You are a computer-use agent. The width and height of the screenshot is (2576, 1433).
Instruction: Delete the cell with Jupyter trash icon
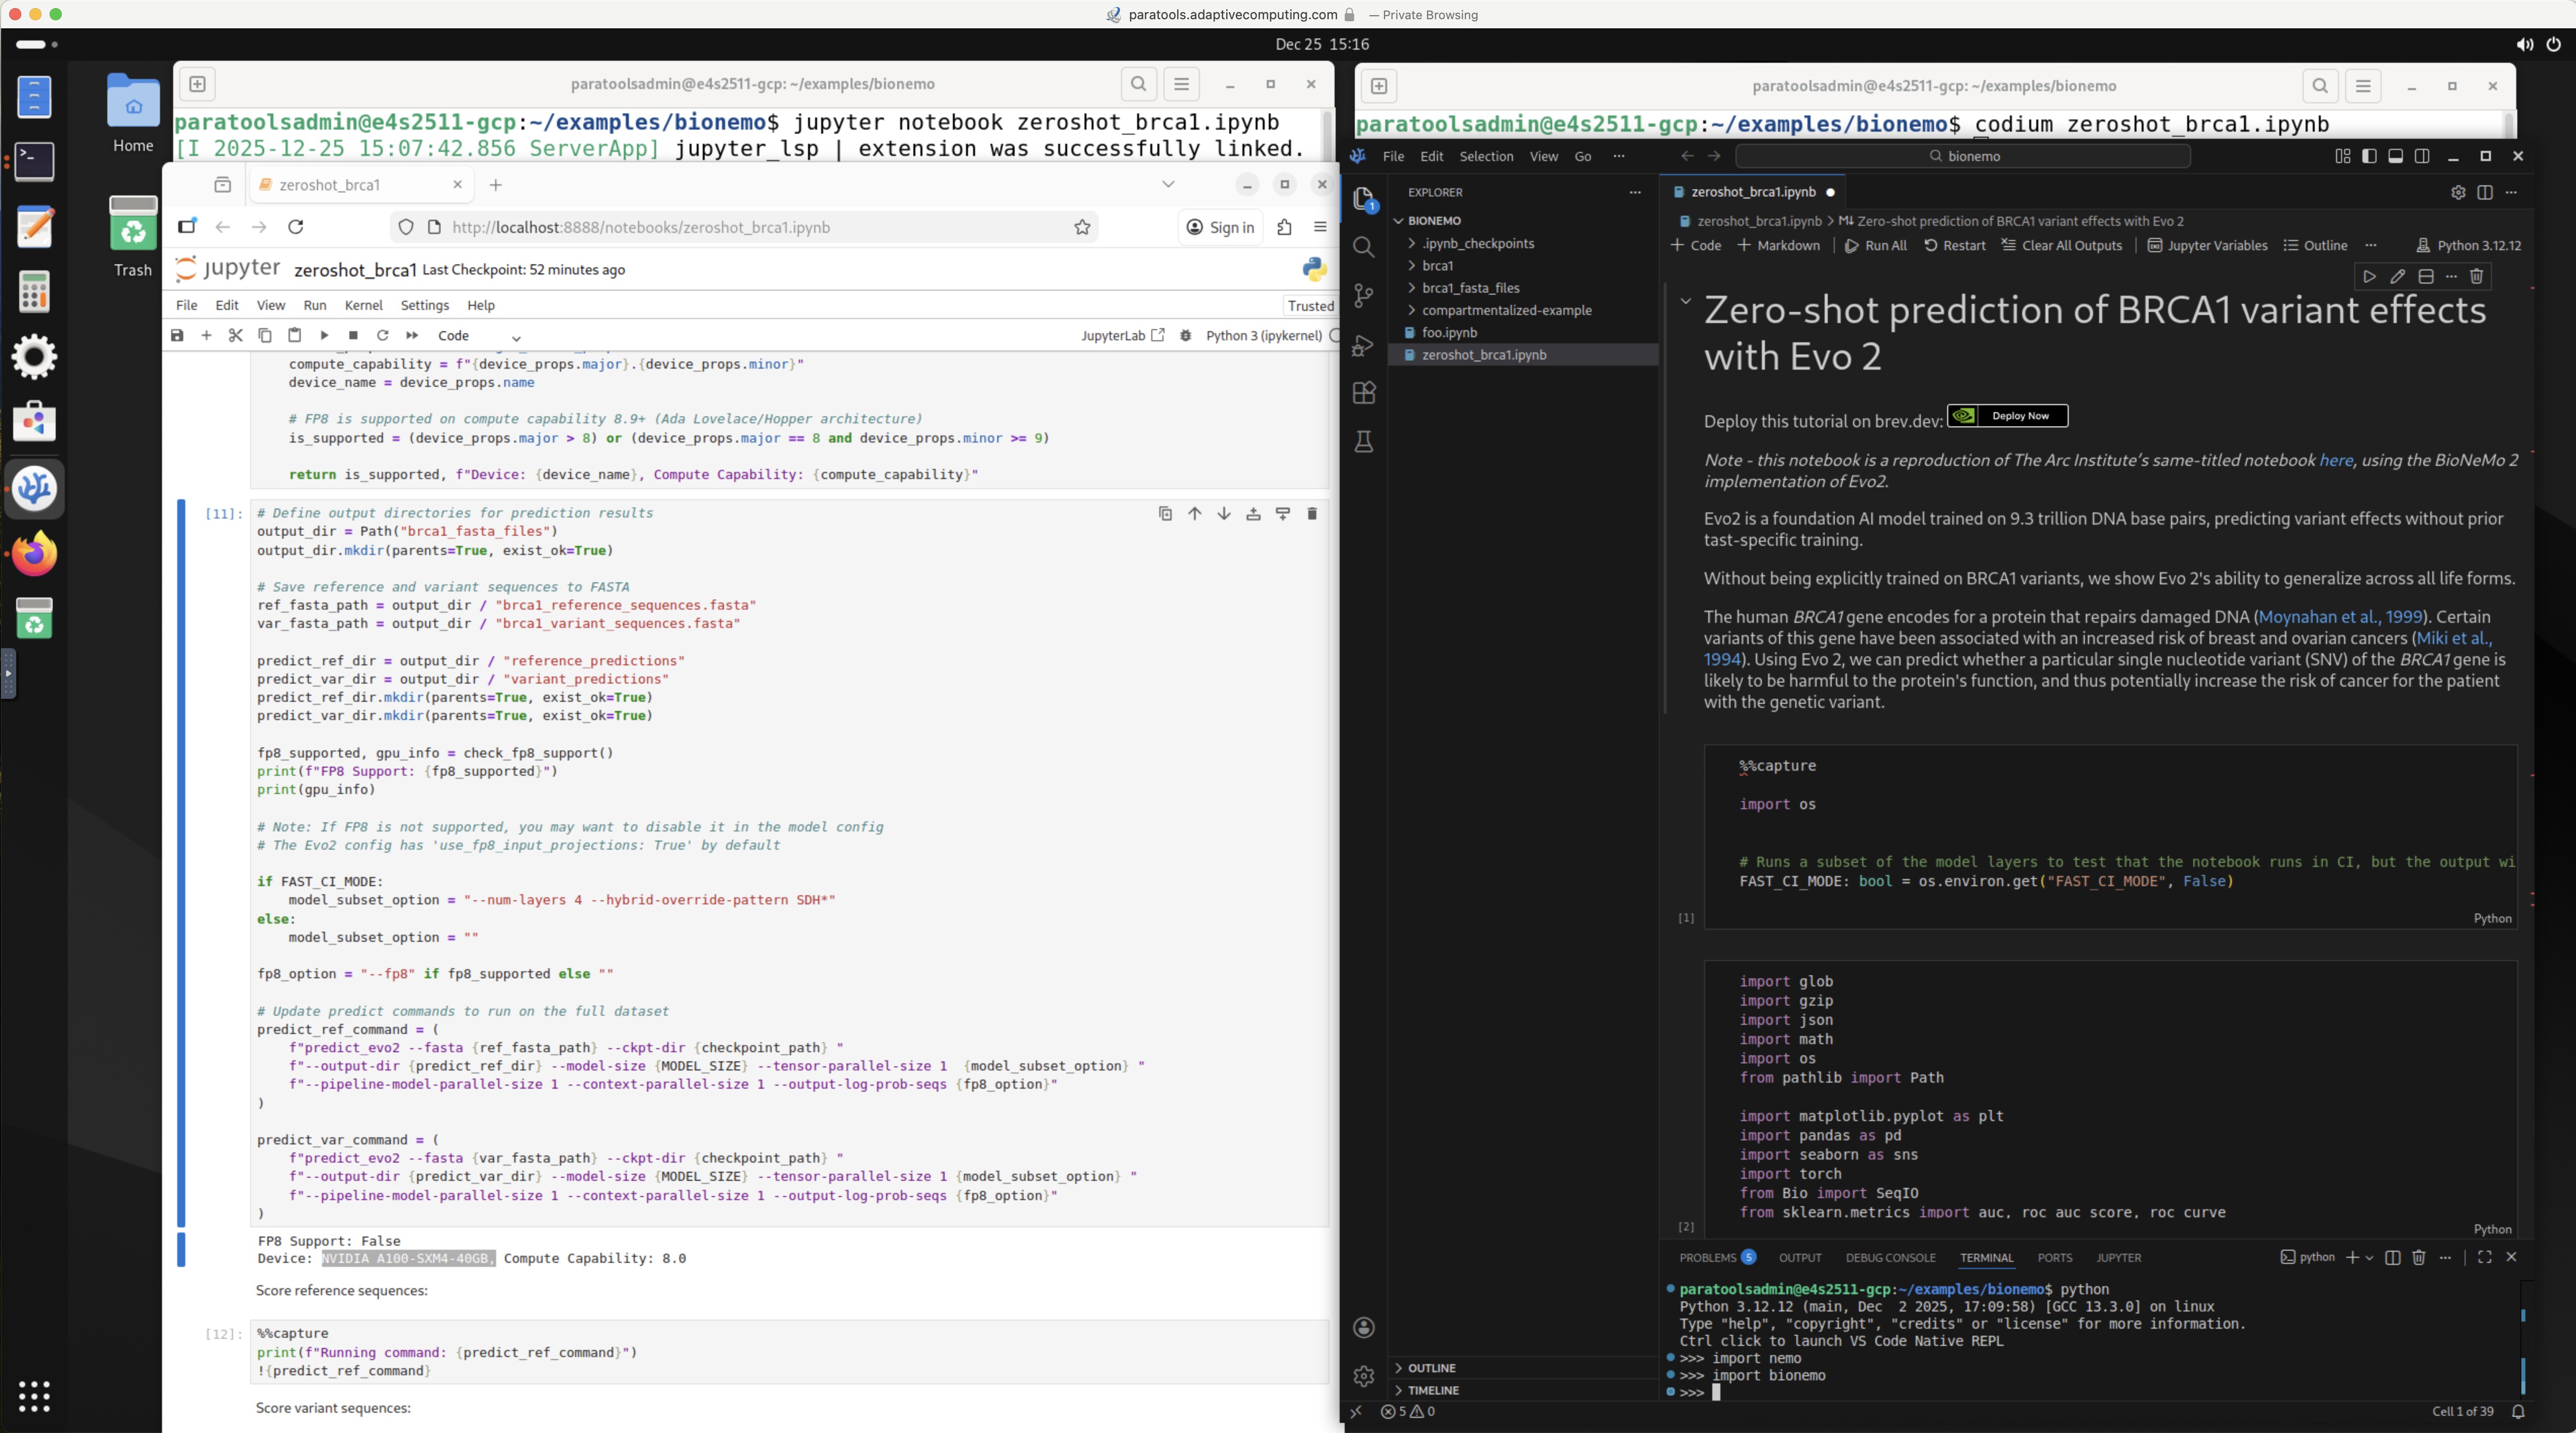pyautogui.click(x=1312, y=514)
